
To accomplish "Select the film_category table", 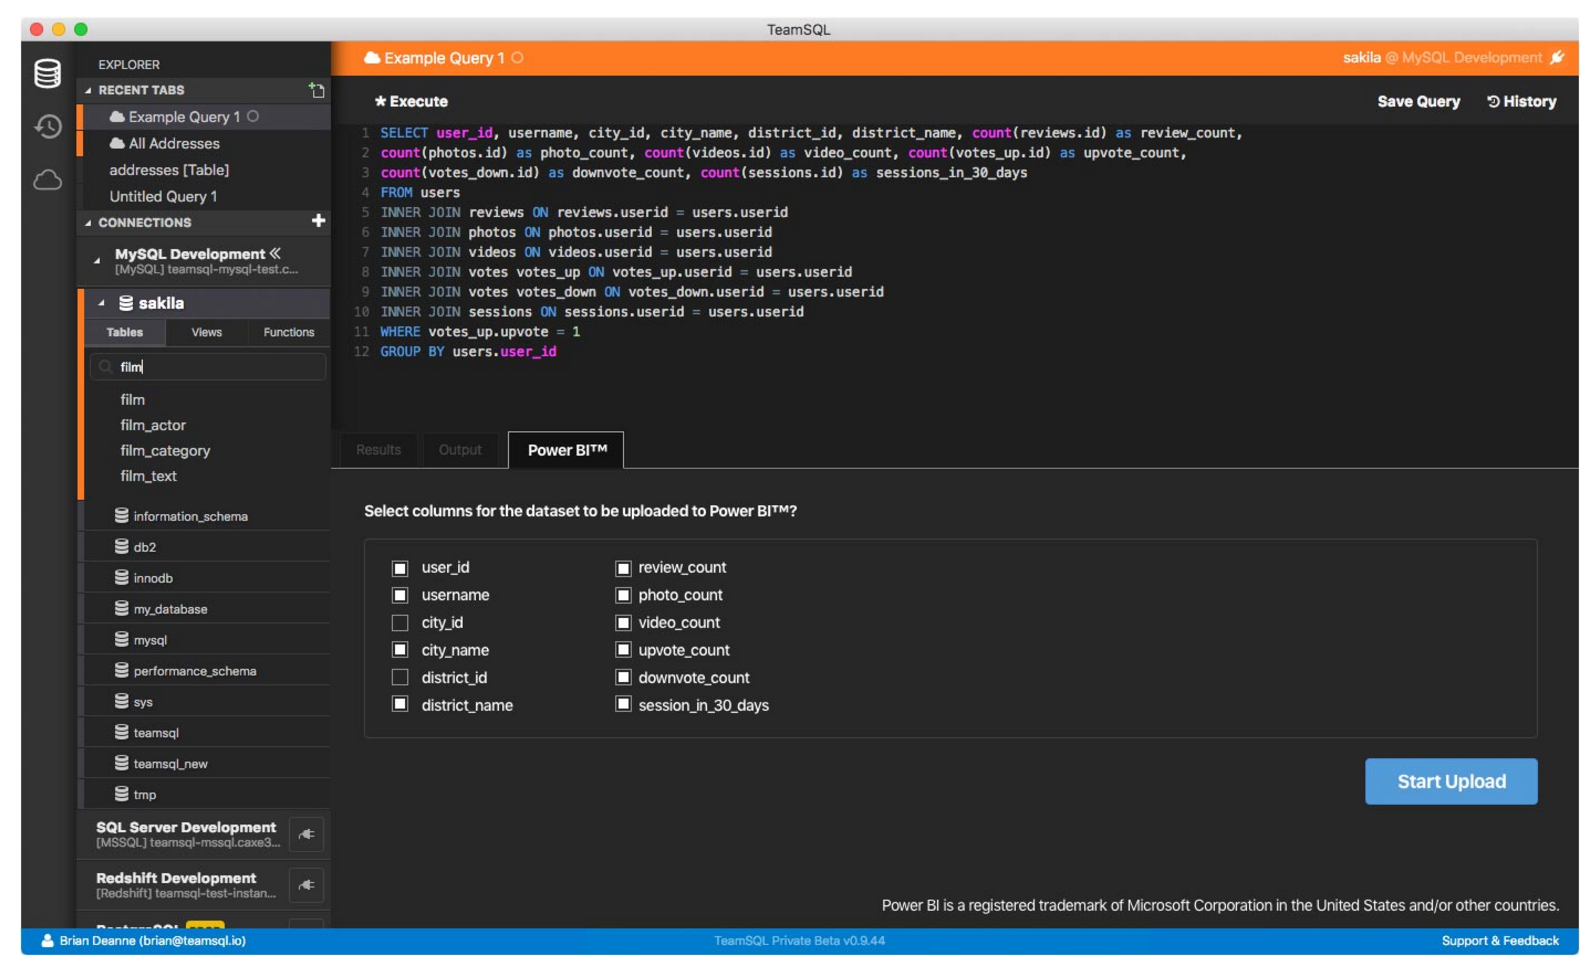I will tap(165, 451).
